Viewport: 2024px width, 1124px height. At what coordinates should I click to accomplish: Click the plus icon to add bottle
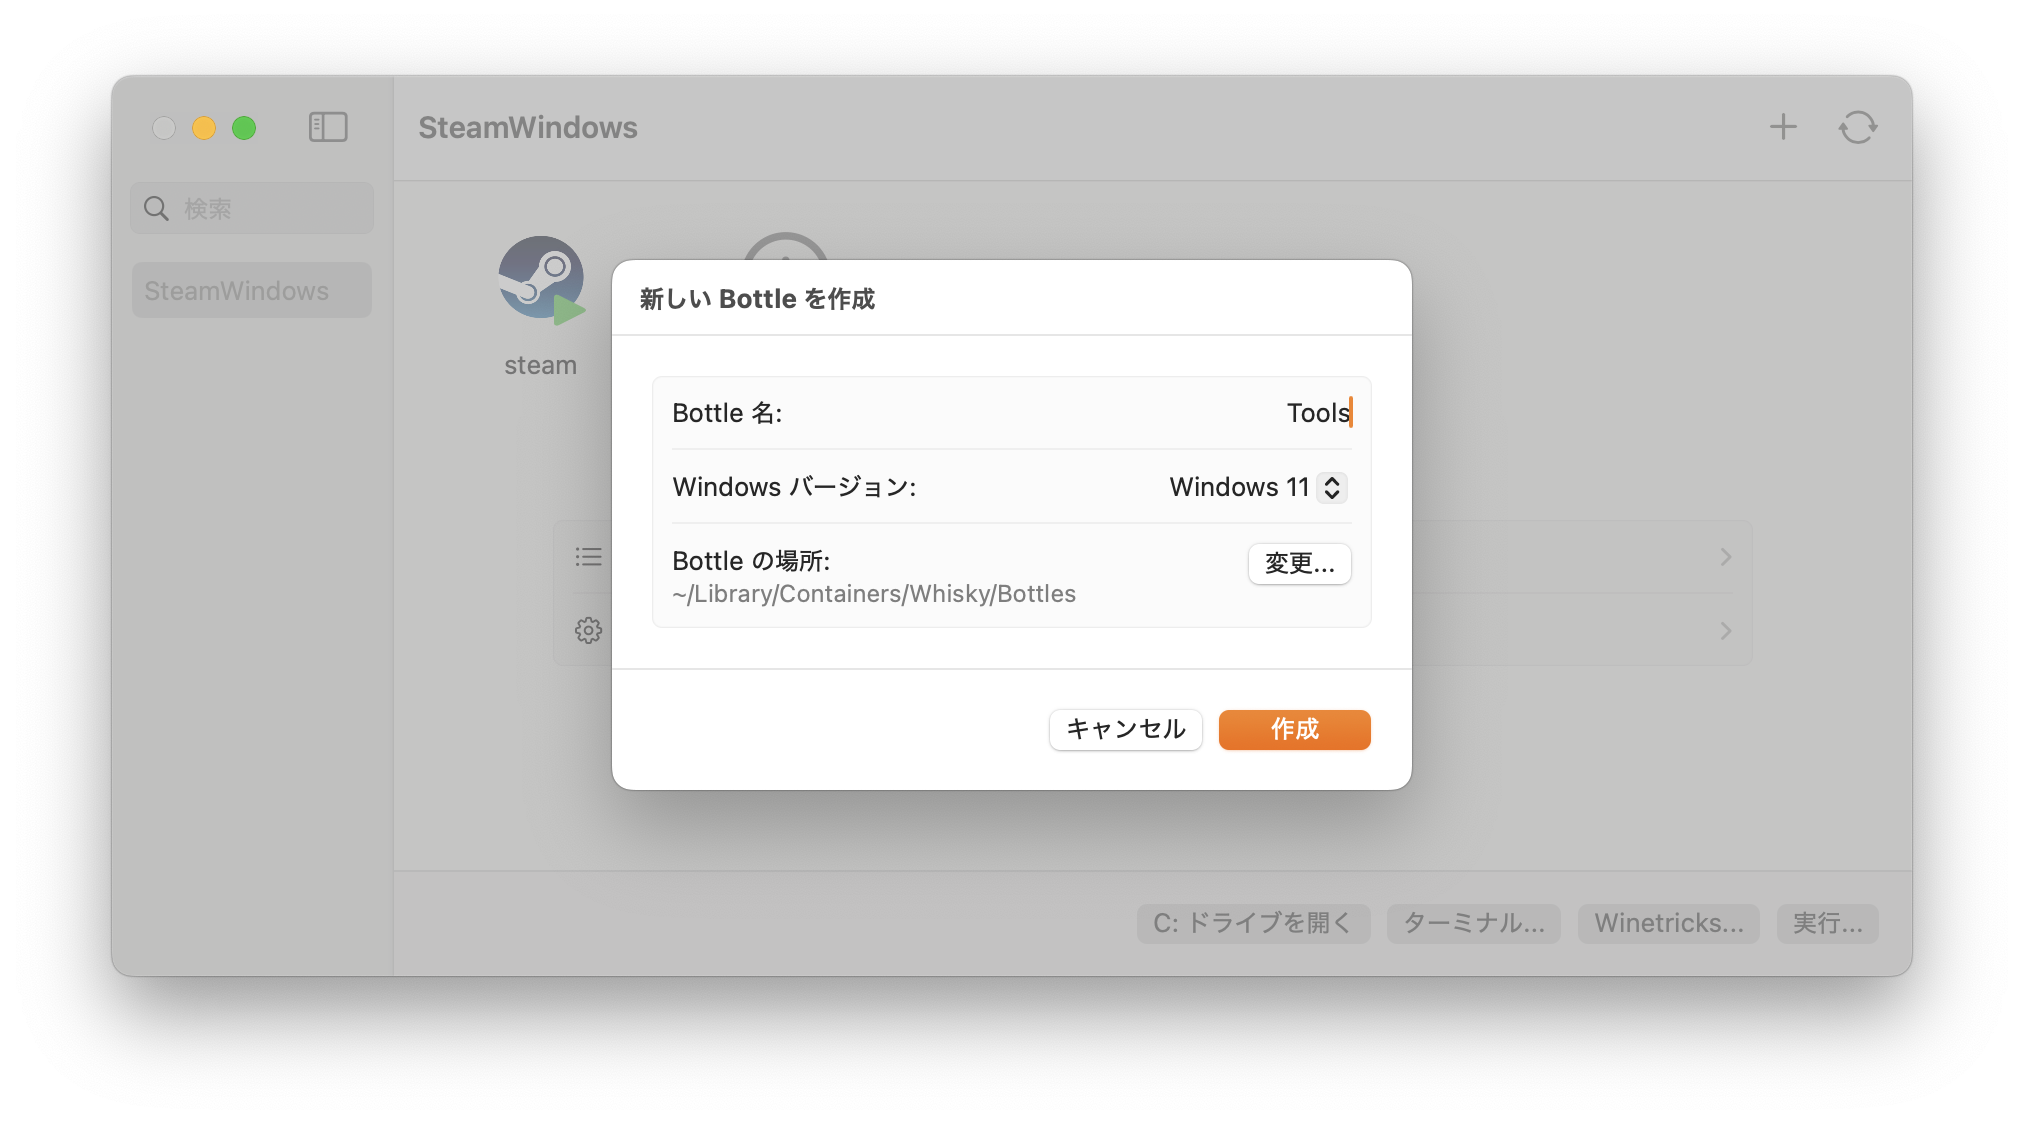(x=1783, y=127)
